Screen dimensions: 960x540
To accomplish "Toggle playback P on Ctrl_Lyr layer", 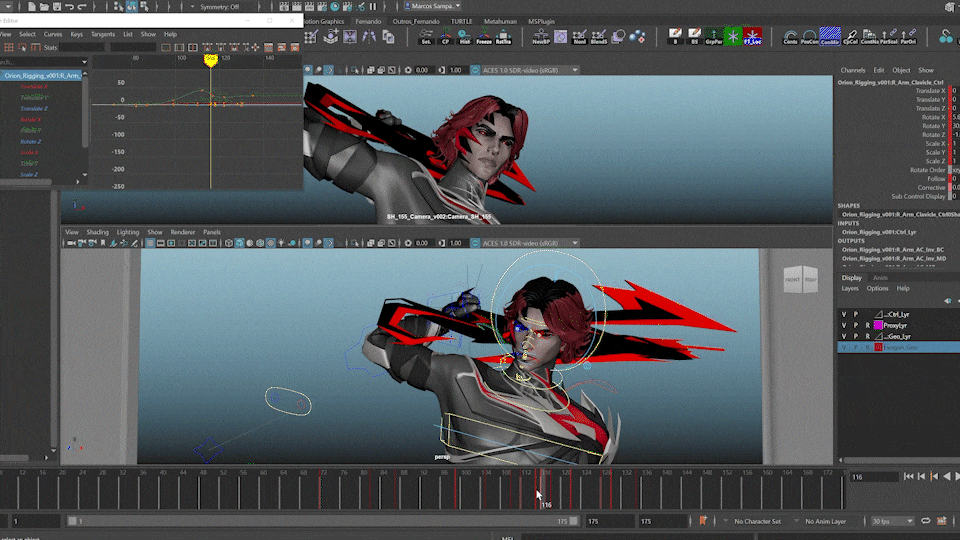I will 855,314.
